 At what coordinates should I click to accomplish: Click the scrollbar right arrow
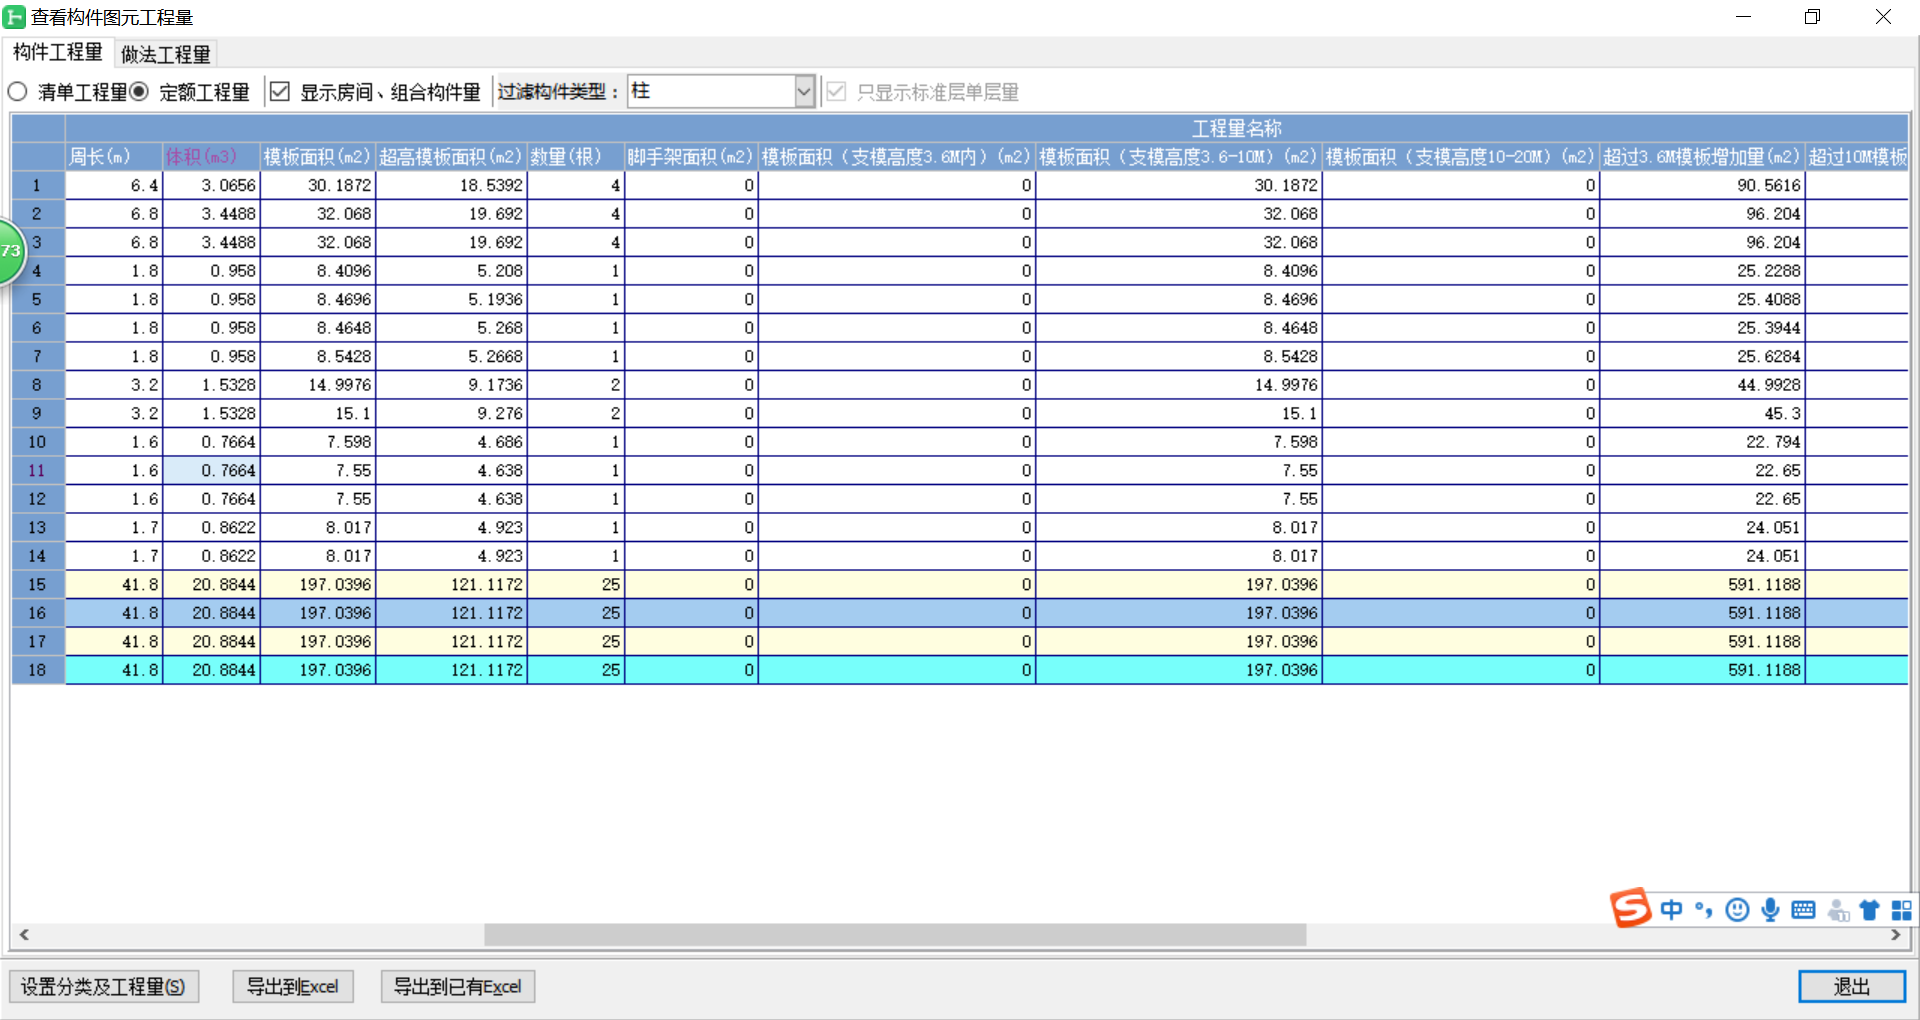click(x=1895, y=935)
